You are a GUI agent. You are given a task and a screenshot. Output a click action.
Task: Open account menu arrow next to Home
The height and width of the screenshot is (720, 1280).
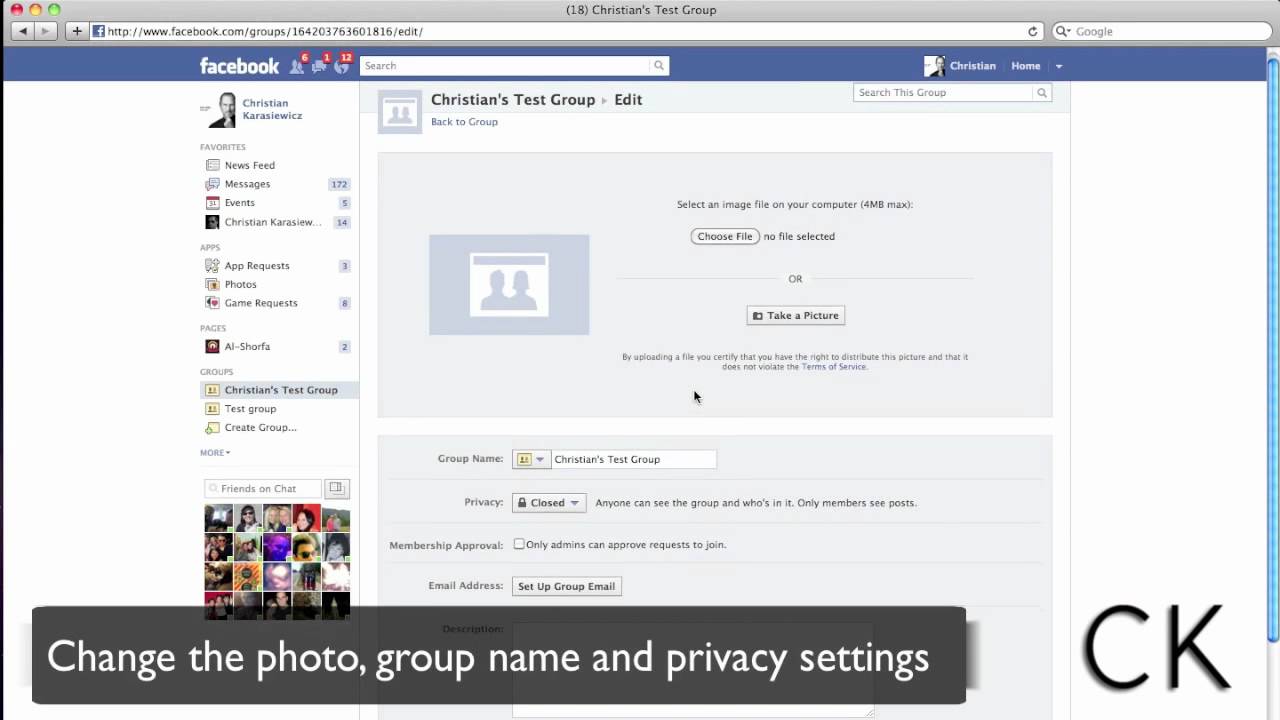pyautogui.click(x=1059, y=66)
